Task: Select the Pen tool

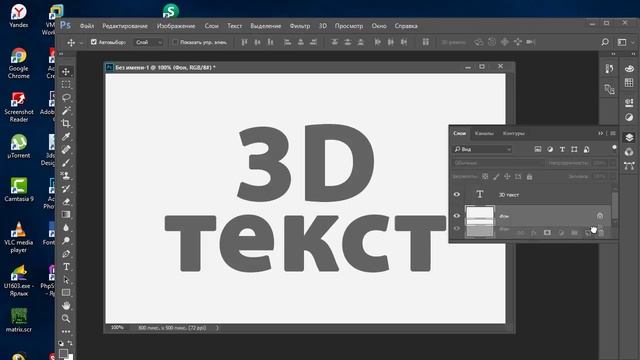Action: [x=66, y=254]
